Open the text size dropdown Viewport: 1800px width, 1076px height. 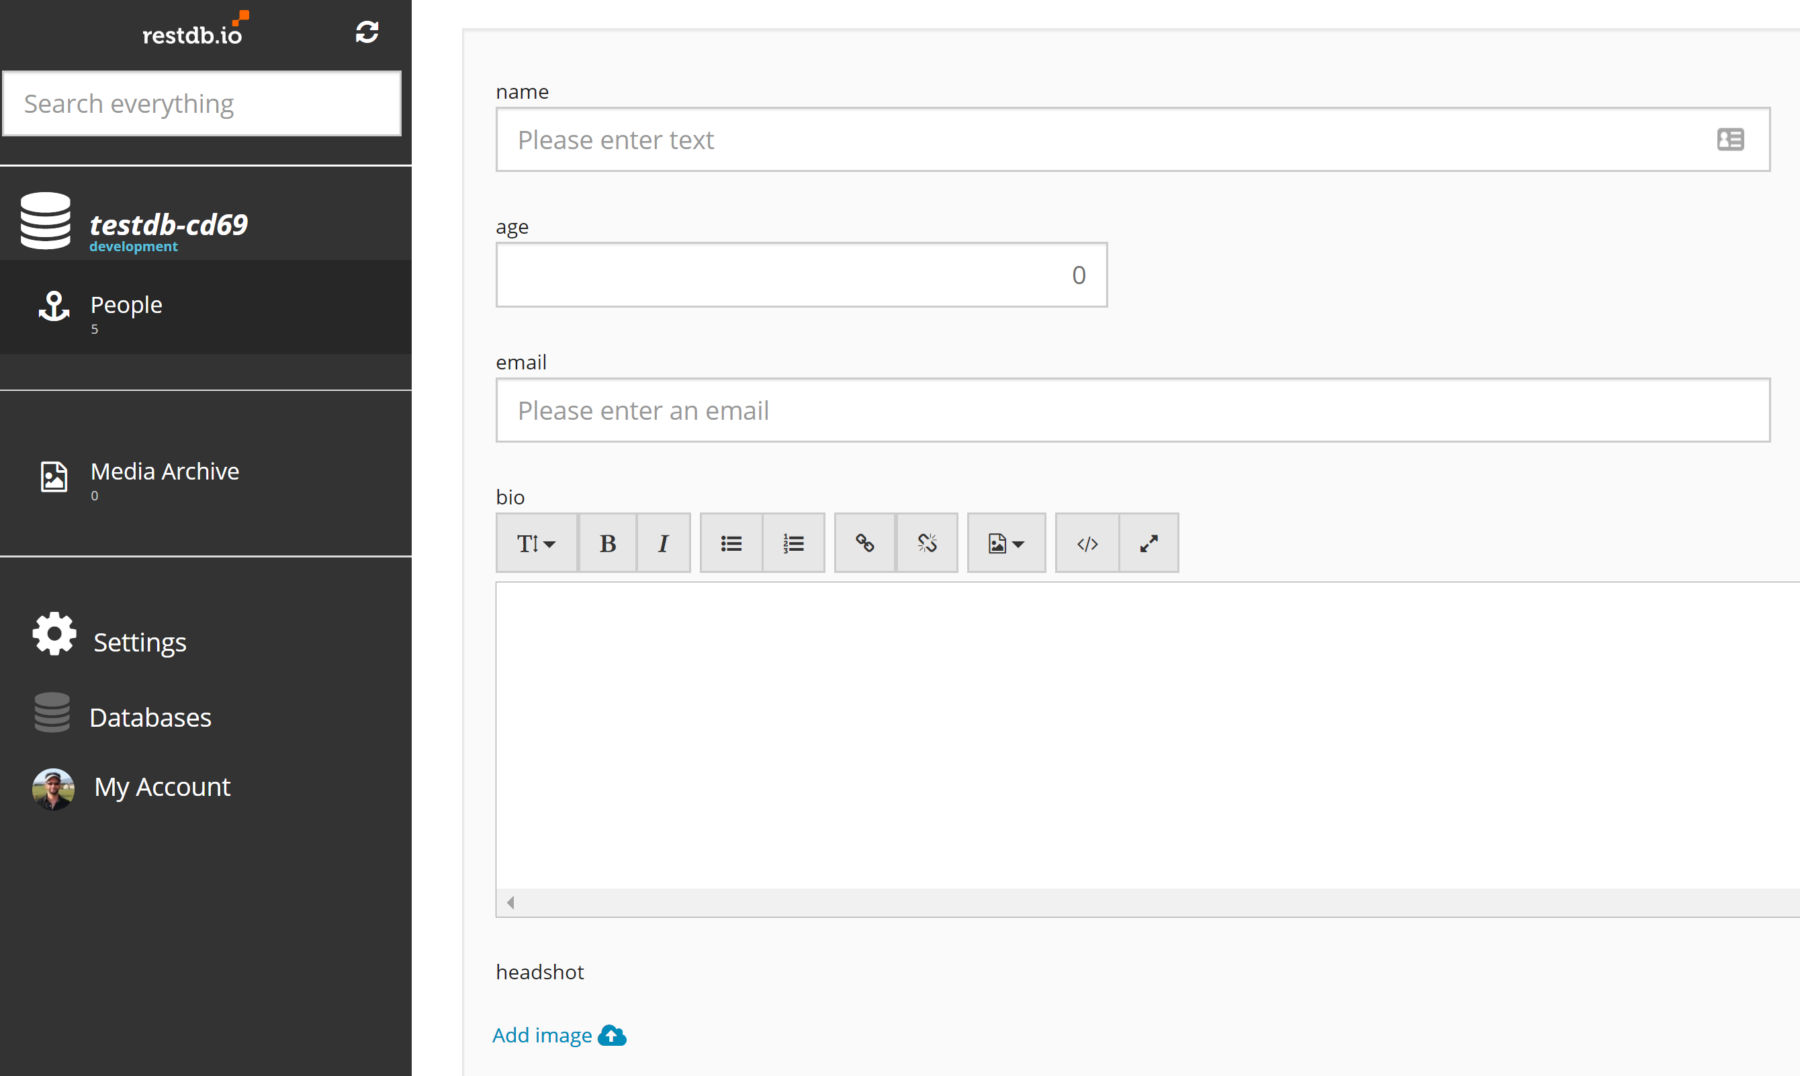(x=536, y=543)
